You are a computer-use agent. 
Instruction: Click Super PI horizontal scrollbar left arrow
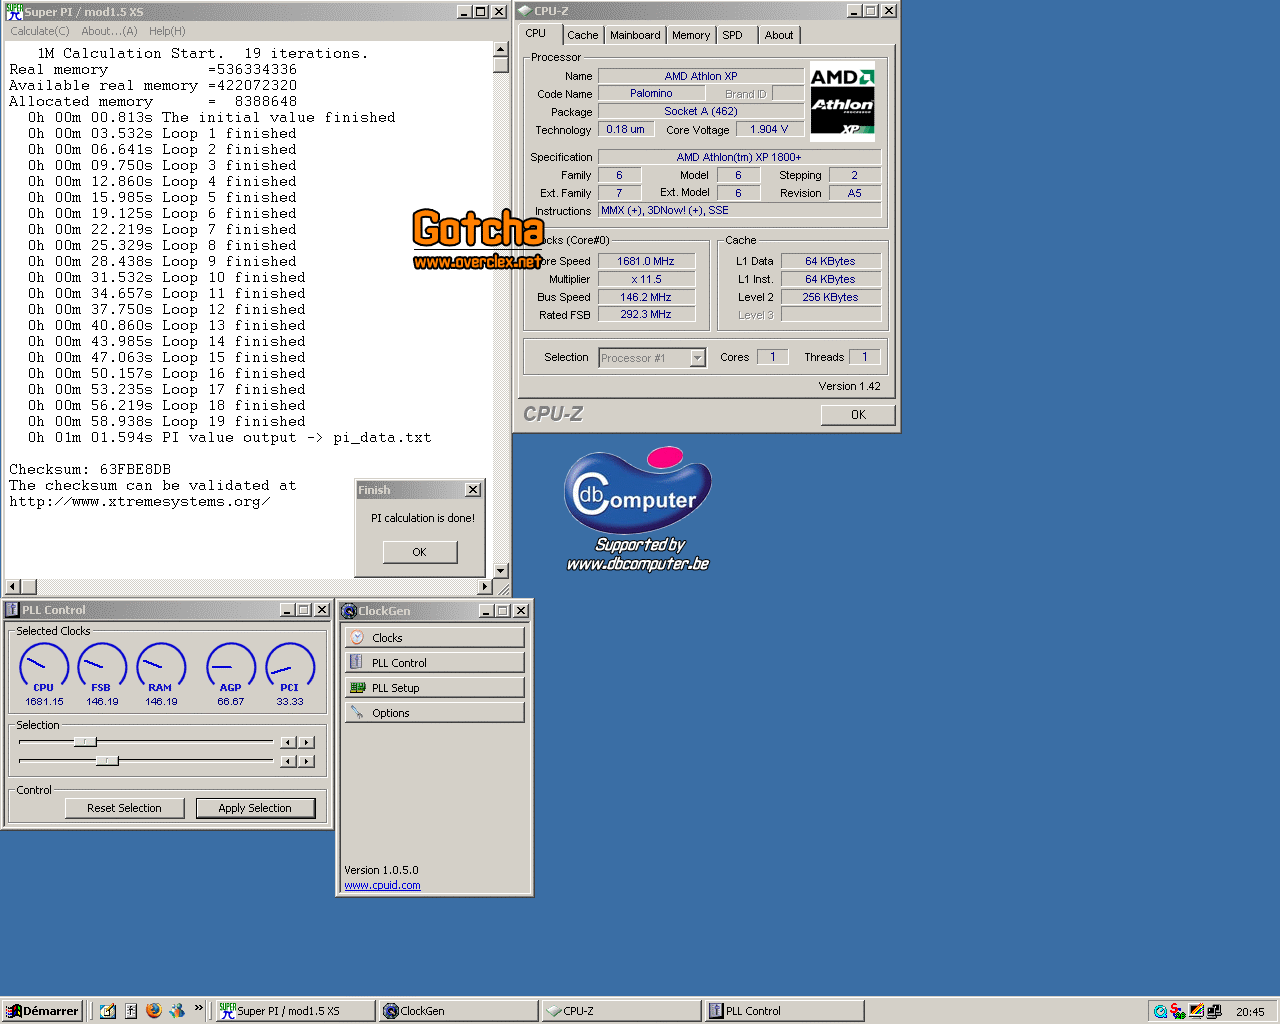pos(13,586)
